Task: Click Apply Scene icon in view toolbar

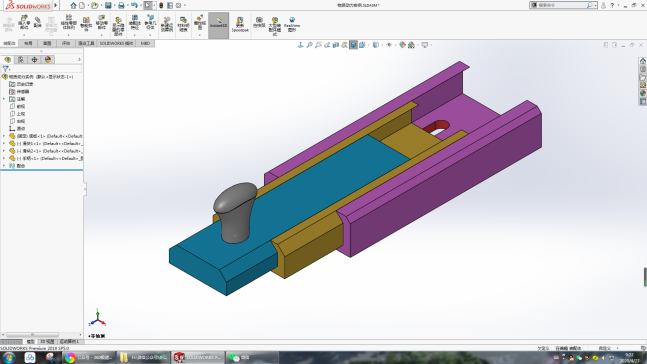Action: click(411, 45)
